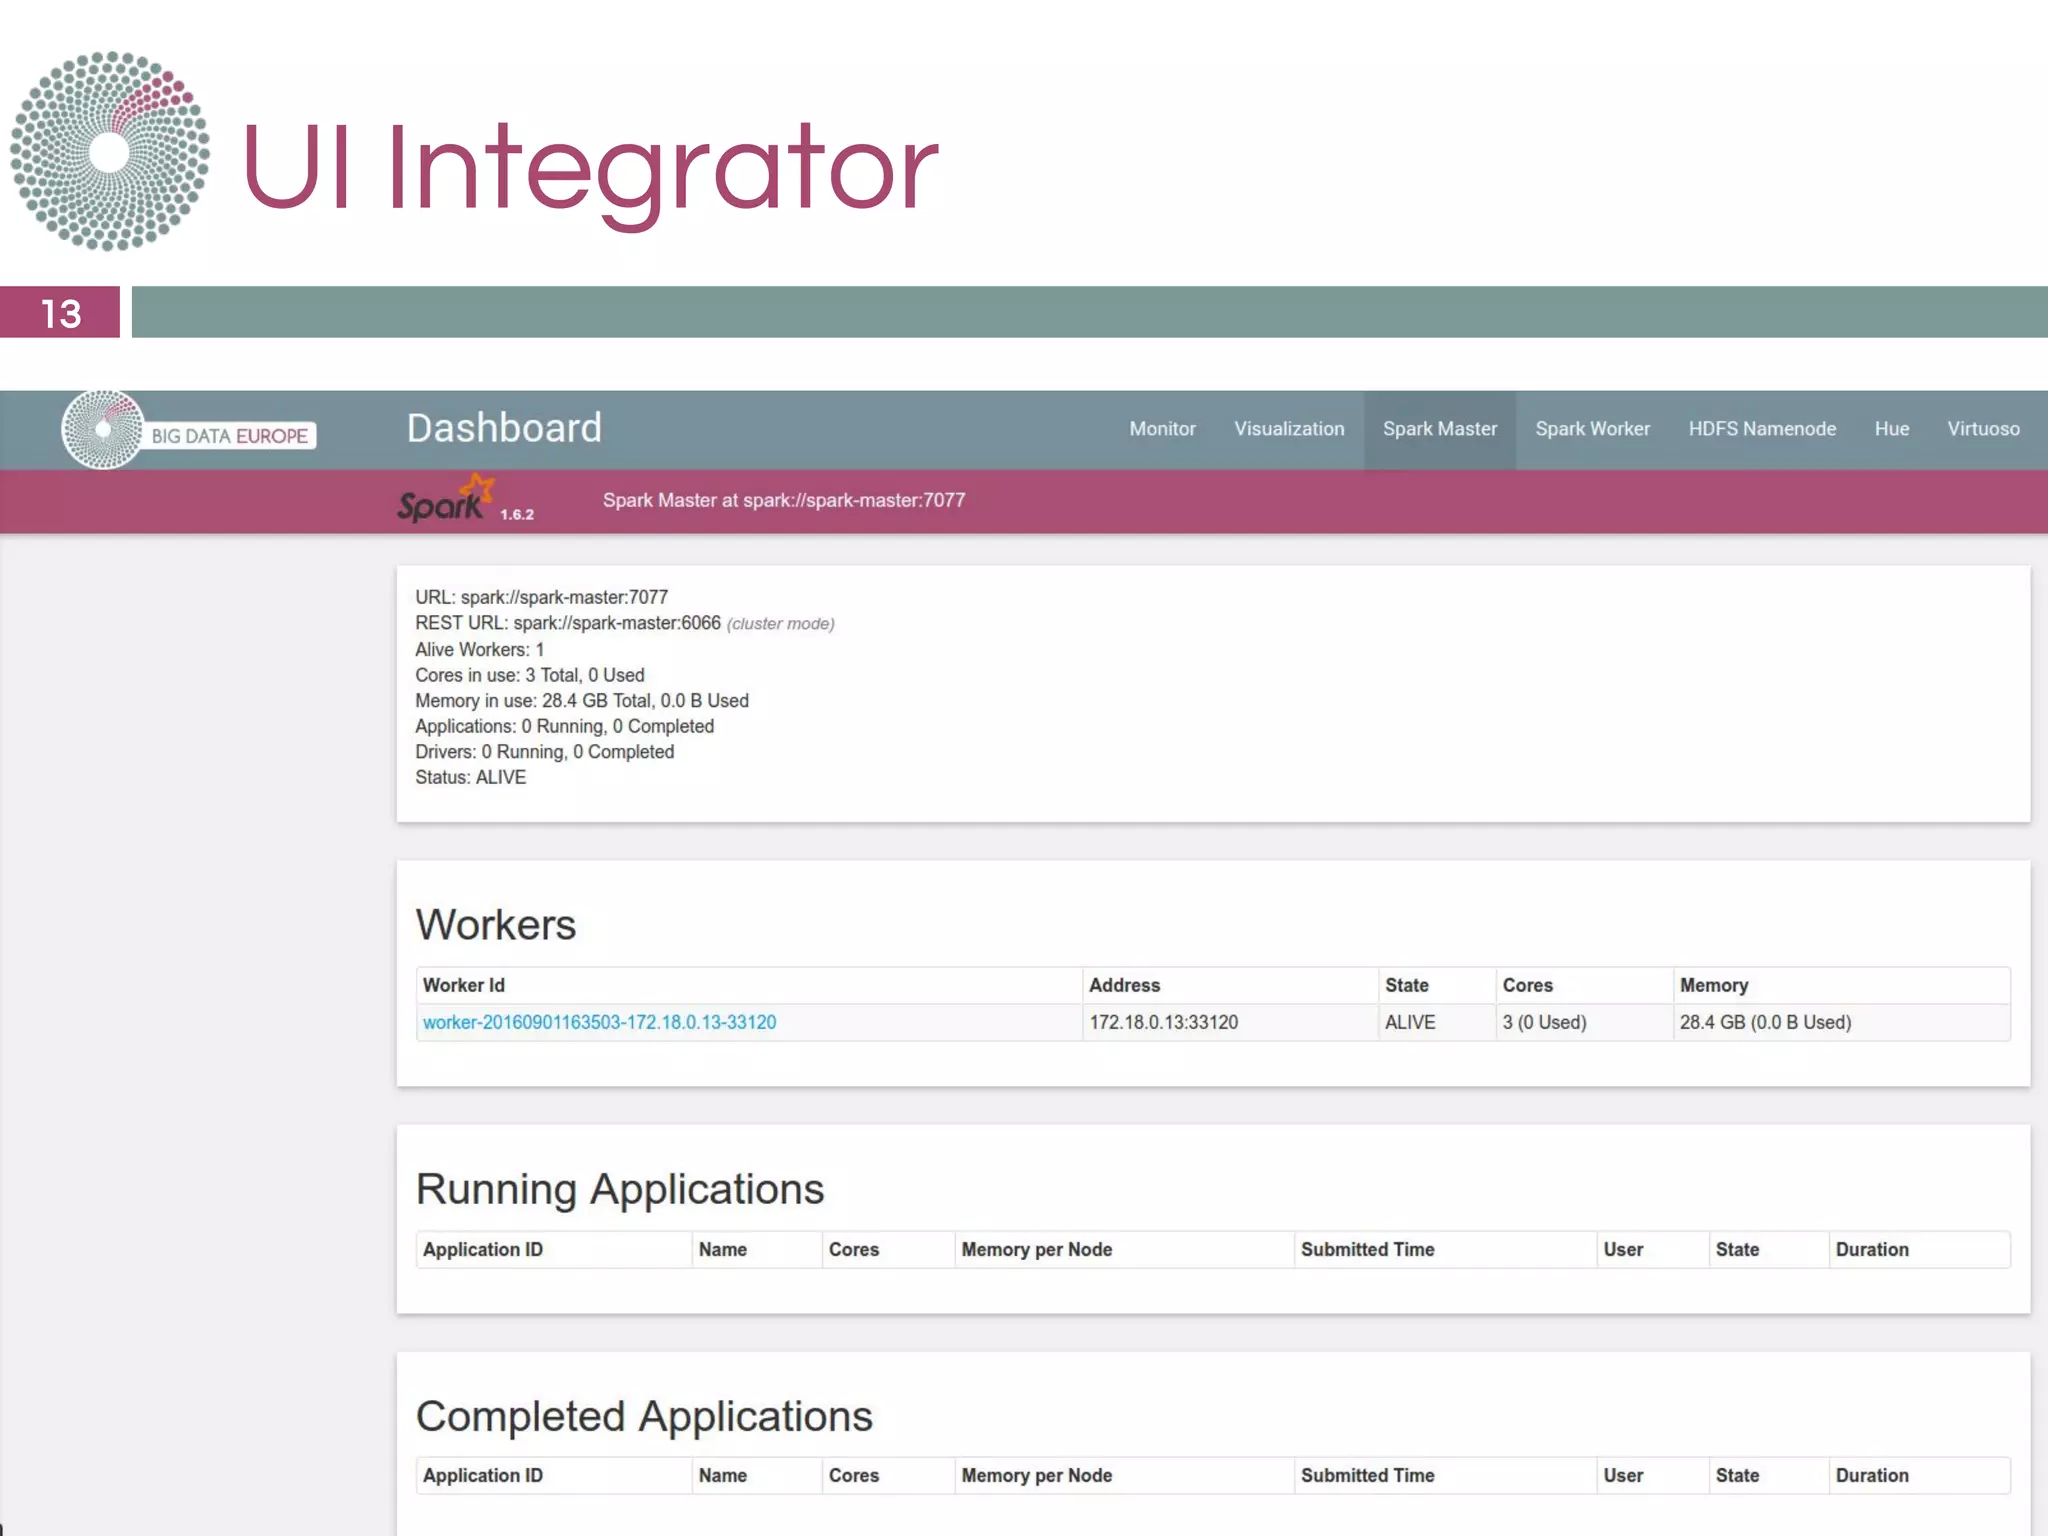The height and width of the screenshot is (1536, 2048).
Task: Click 'Drivers: 0 Running, 0 Completed' line
Action: (544, 752)
